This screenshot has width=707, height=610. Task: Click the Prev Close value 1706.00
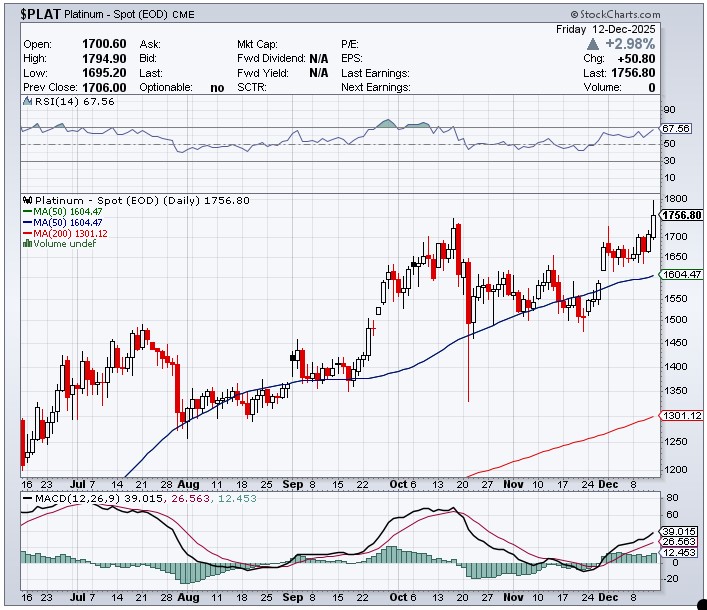103,87
